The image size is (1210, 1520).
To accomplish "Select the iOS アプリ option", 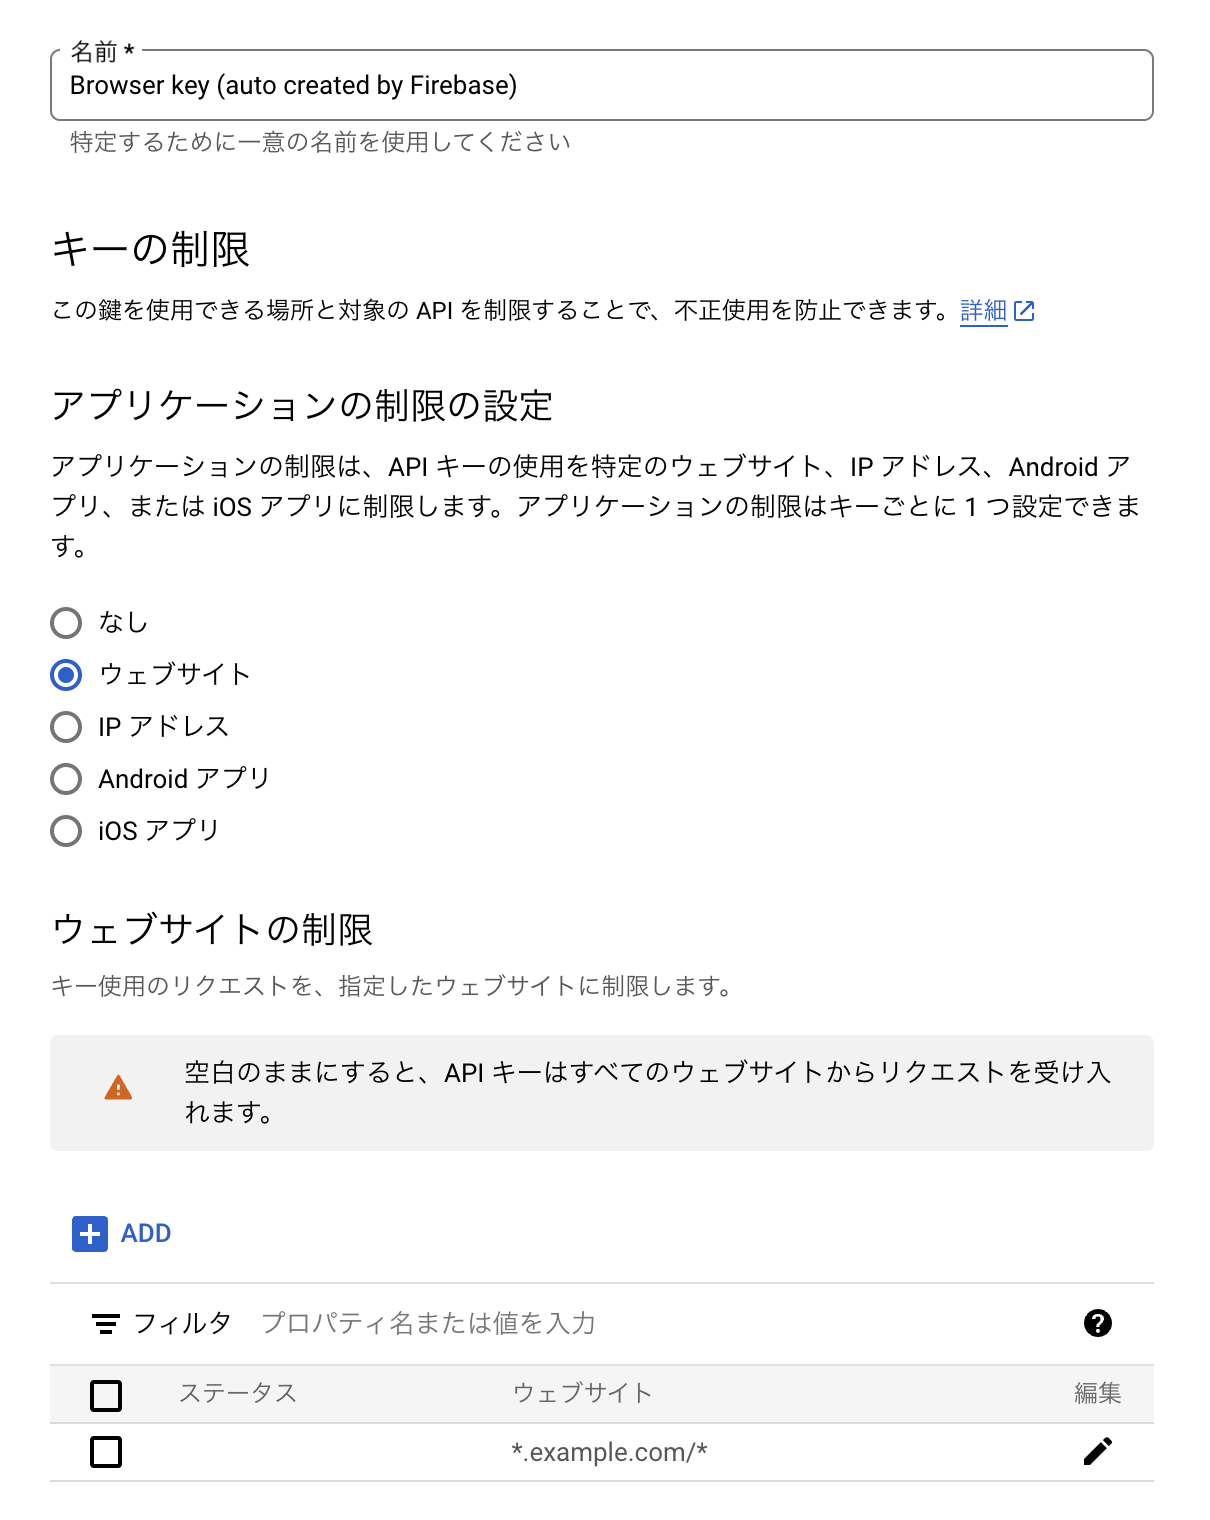I will (x=66, y=830).
